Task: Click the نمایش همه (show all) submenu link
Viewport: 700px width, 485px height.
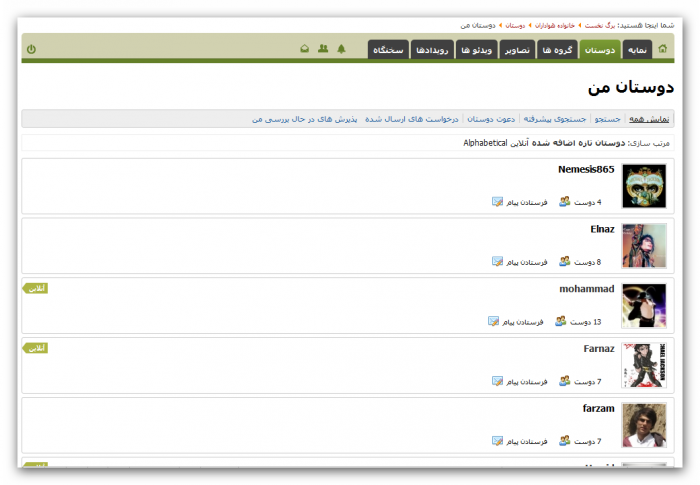Action: click(x=649, y=119)
